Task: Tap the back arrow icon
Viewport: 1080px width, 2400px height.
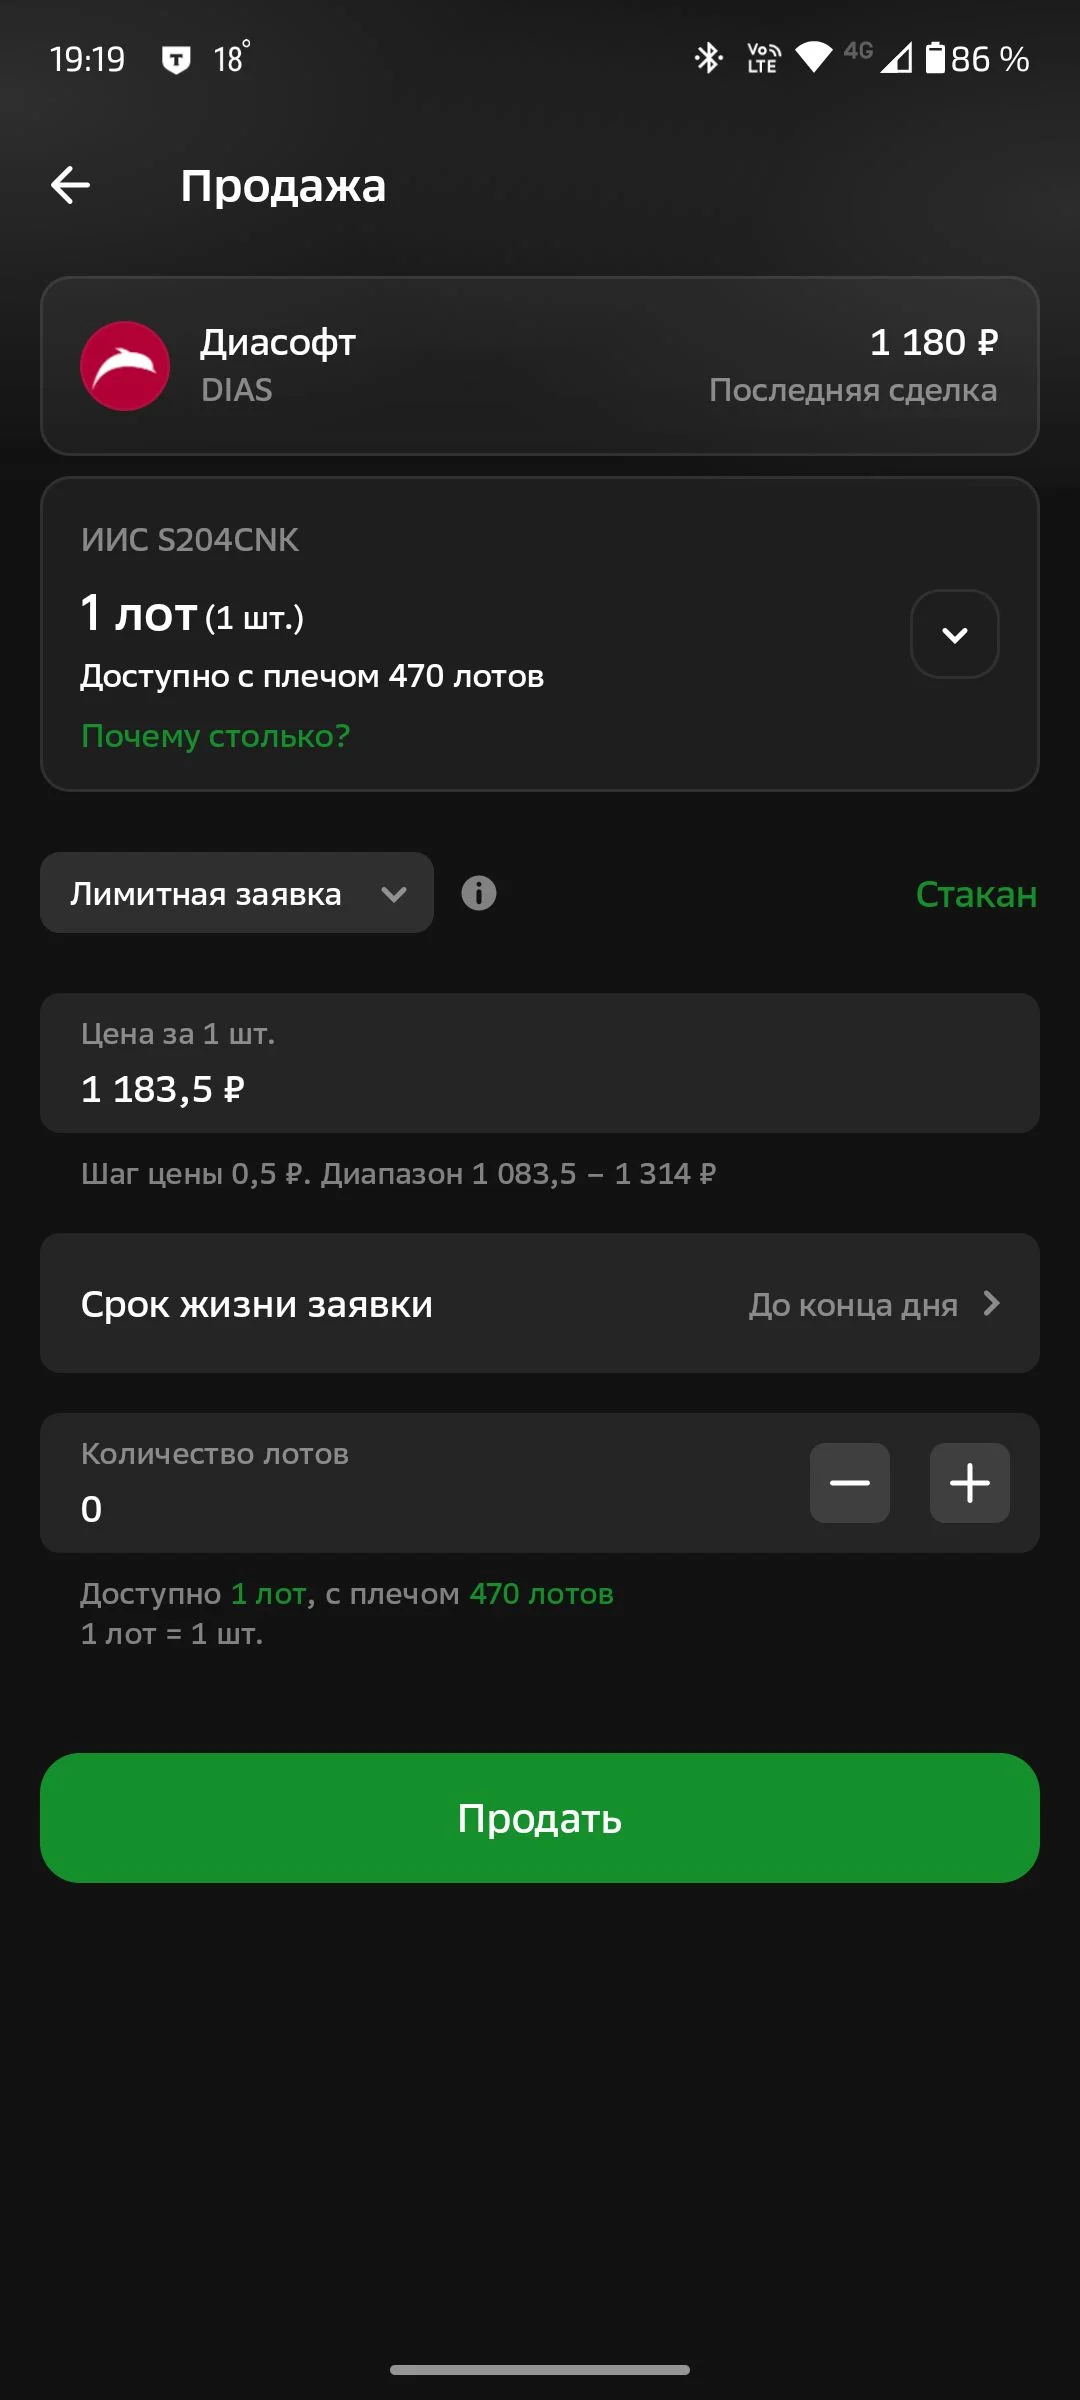Action: pyautogui.click(x=70, y=185)
